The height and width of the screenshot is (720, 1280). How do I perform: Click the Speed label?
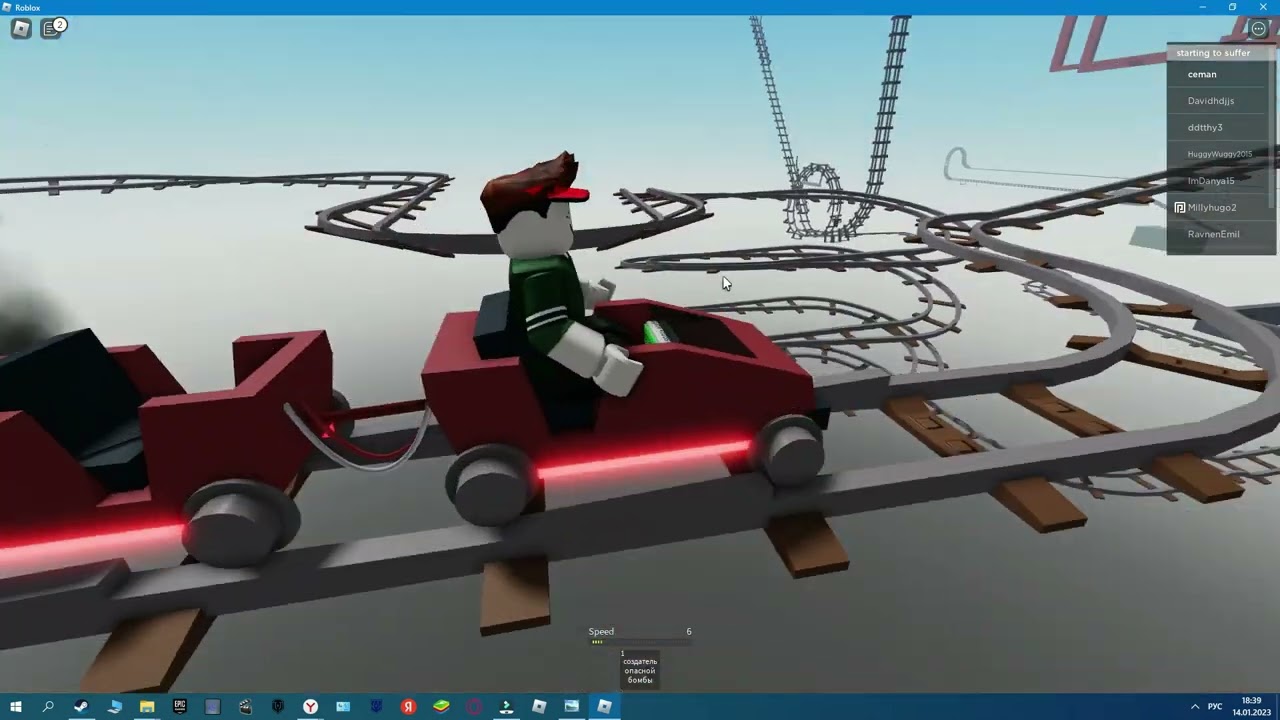[x=601, y=632]
